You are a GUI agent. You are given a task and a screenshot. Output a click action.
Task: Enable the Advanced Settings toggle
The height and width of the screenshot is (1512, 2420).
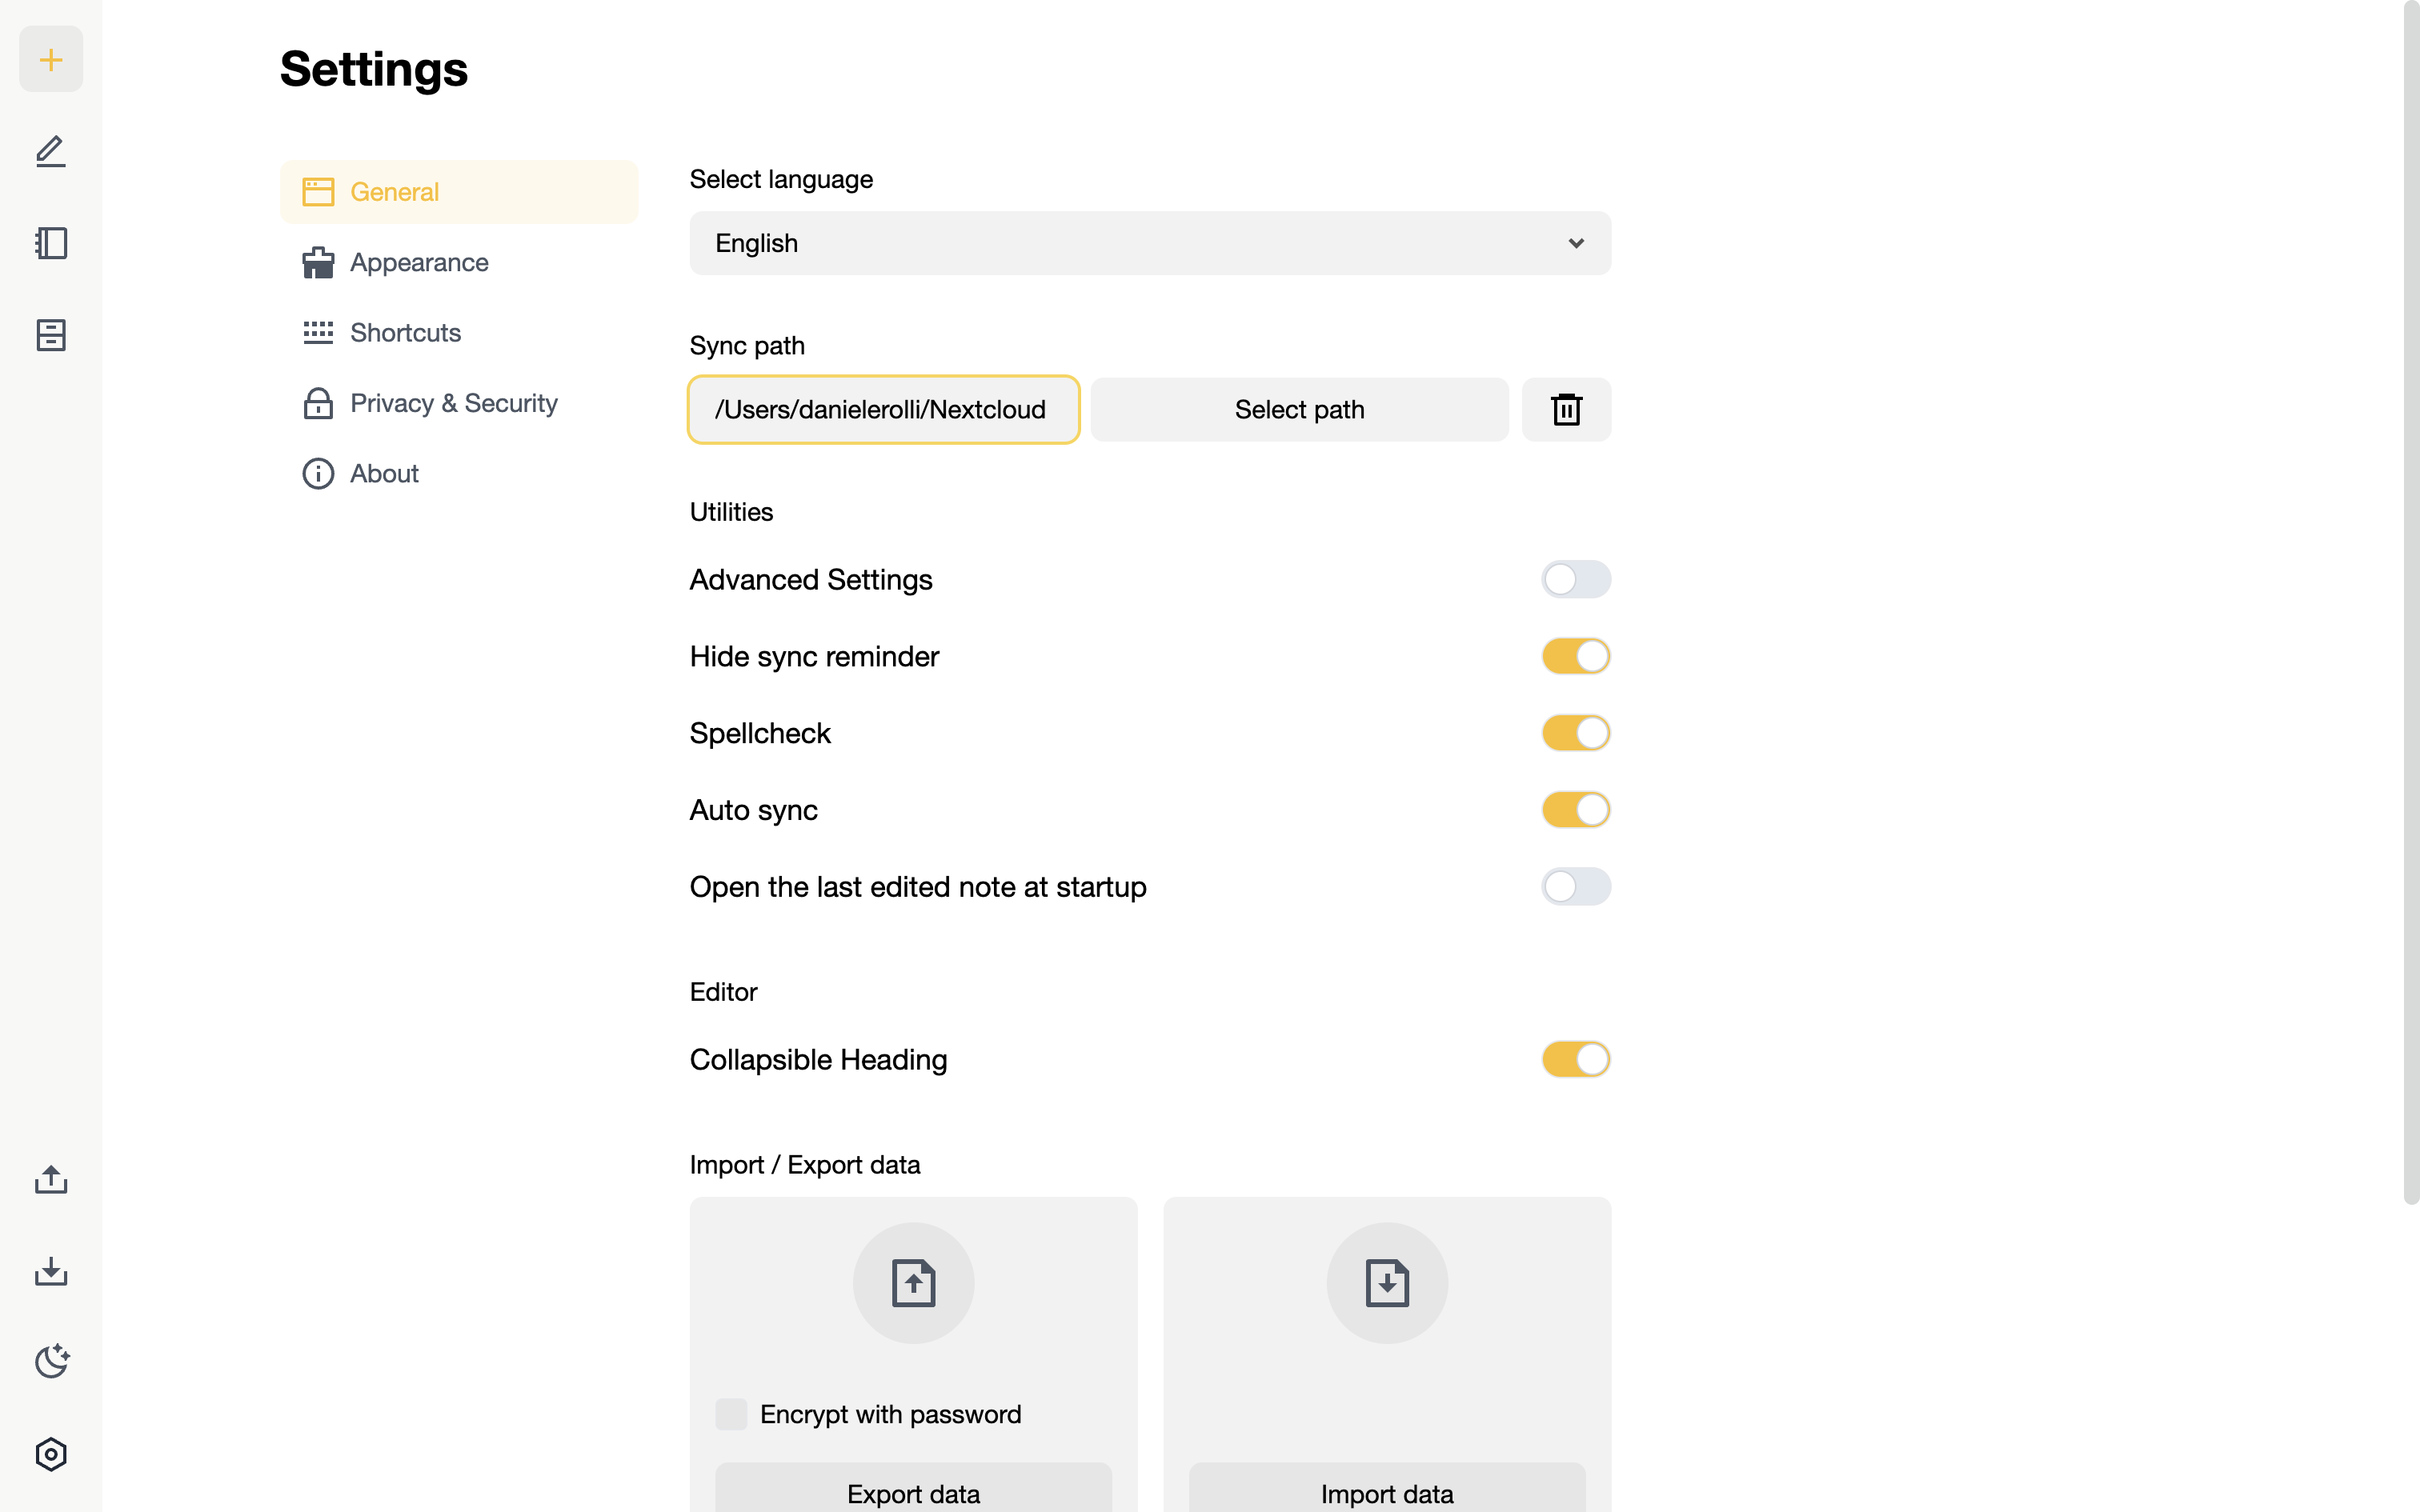point(1576,579)
